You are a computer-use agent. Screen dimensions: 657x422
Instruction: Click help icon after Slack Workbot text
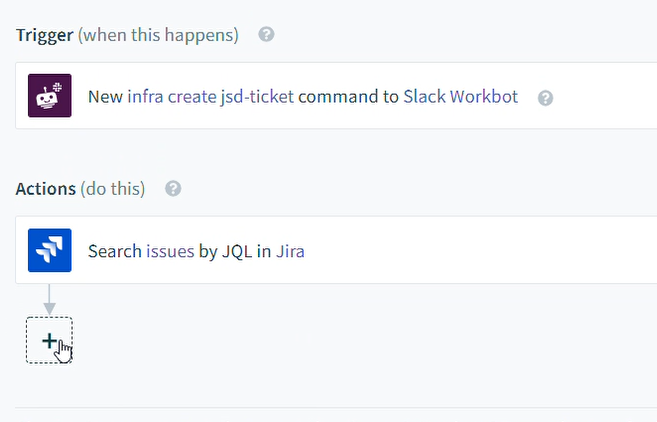pyautogui.click(x=545, y=98)
